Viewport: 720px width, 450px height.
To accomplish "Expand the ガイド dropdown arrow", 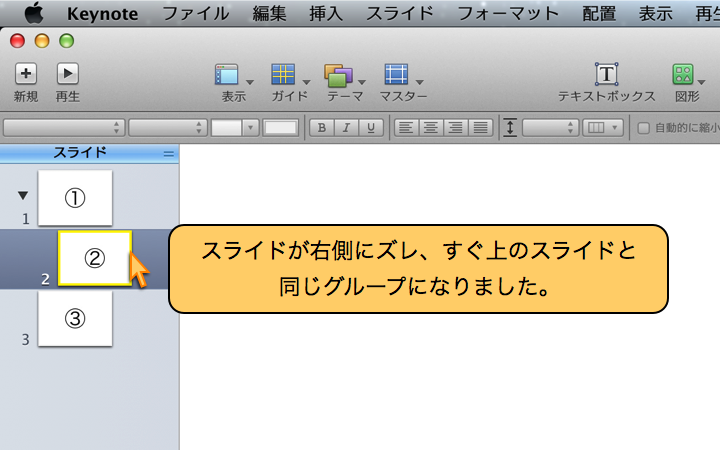I will tap(306, 82).
